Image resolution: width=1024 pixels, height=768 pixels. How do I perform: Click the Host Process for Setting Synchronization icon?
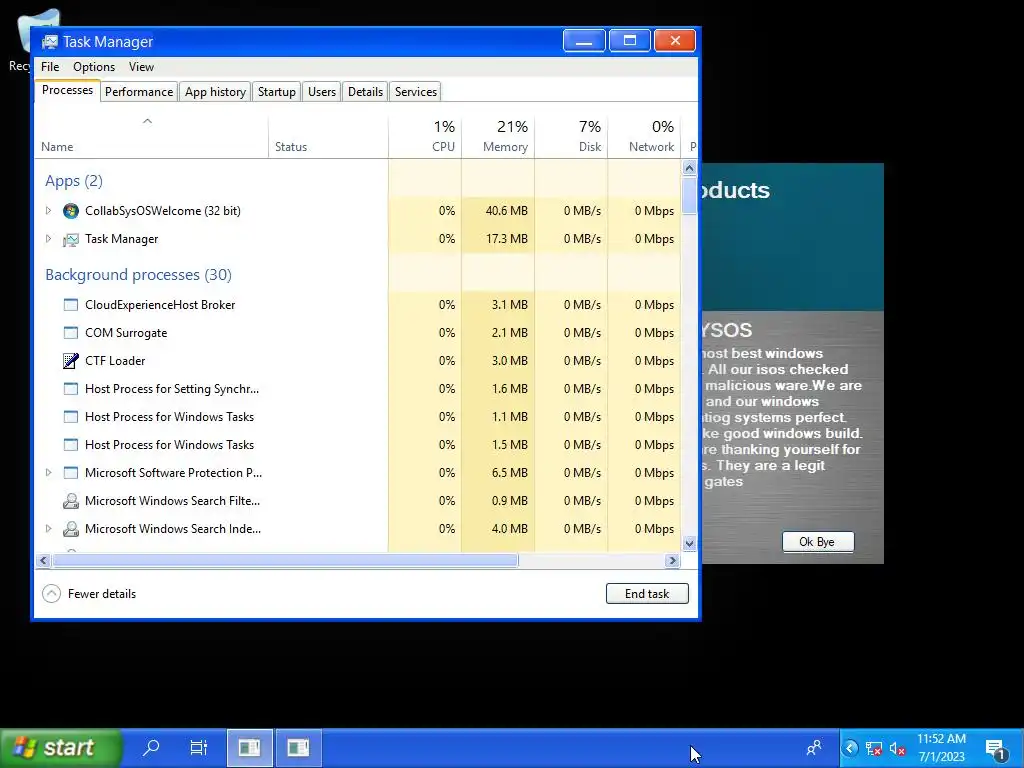pyautogui.click(x=71, y=389)
